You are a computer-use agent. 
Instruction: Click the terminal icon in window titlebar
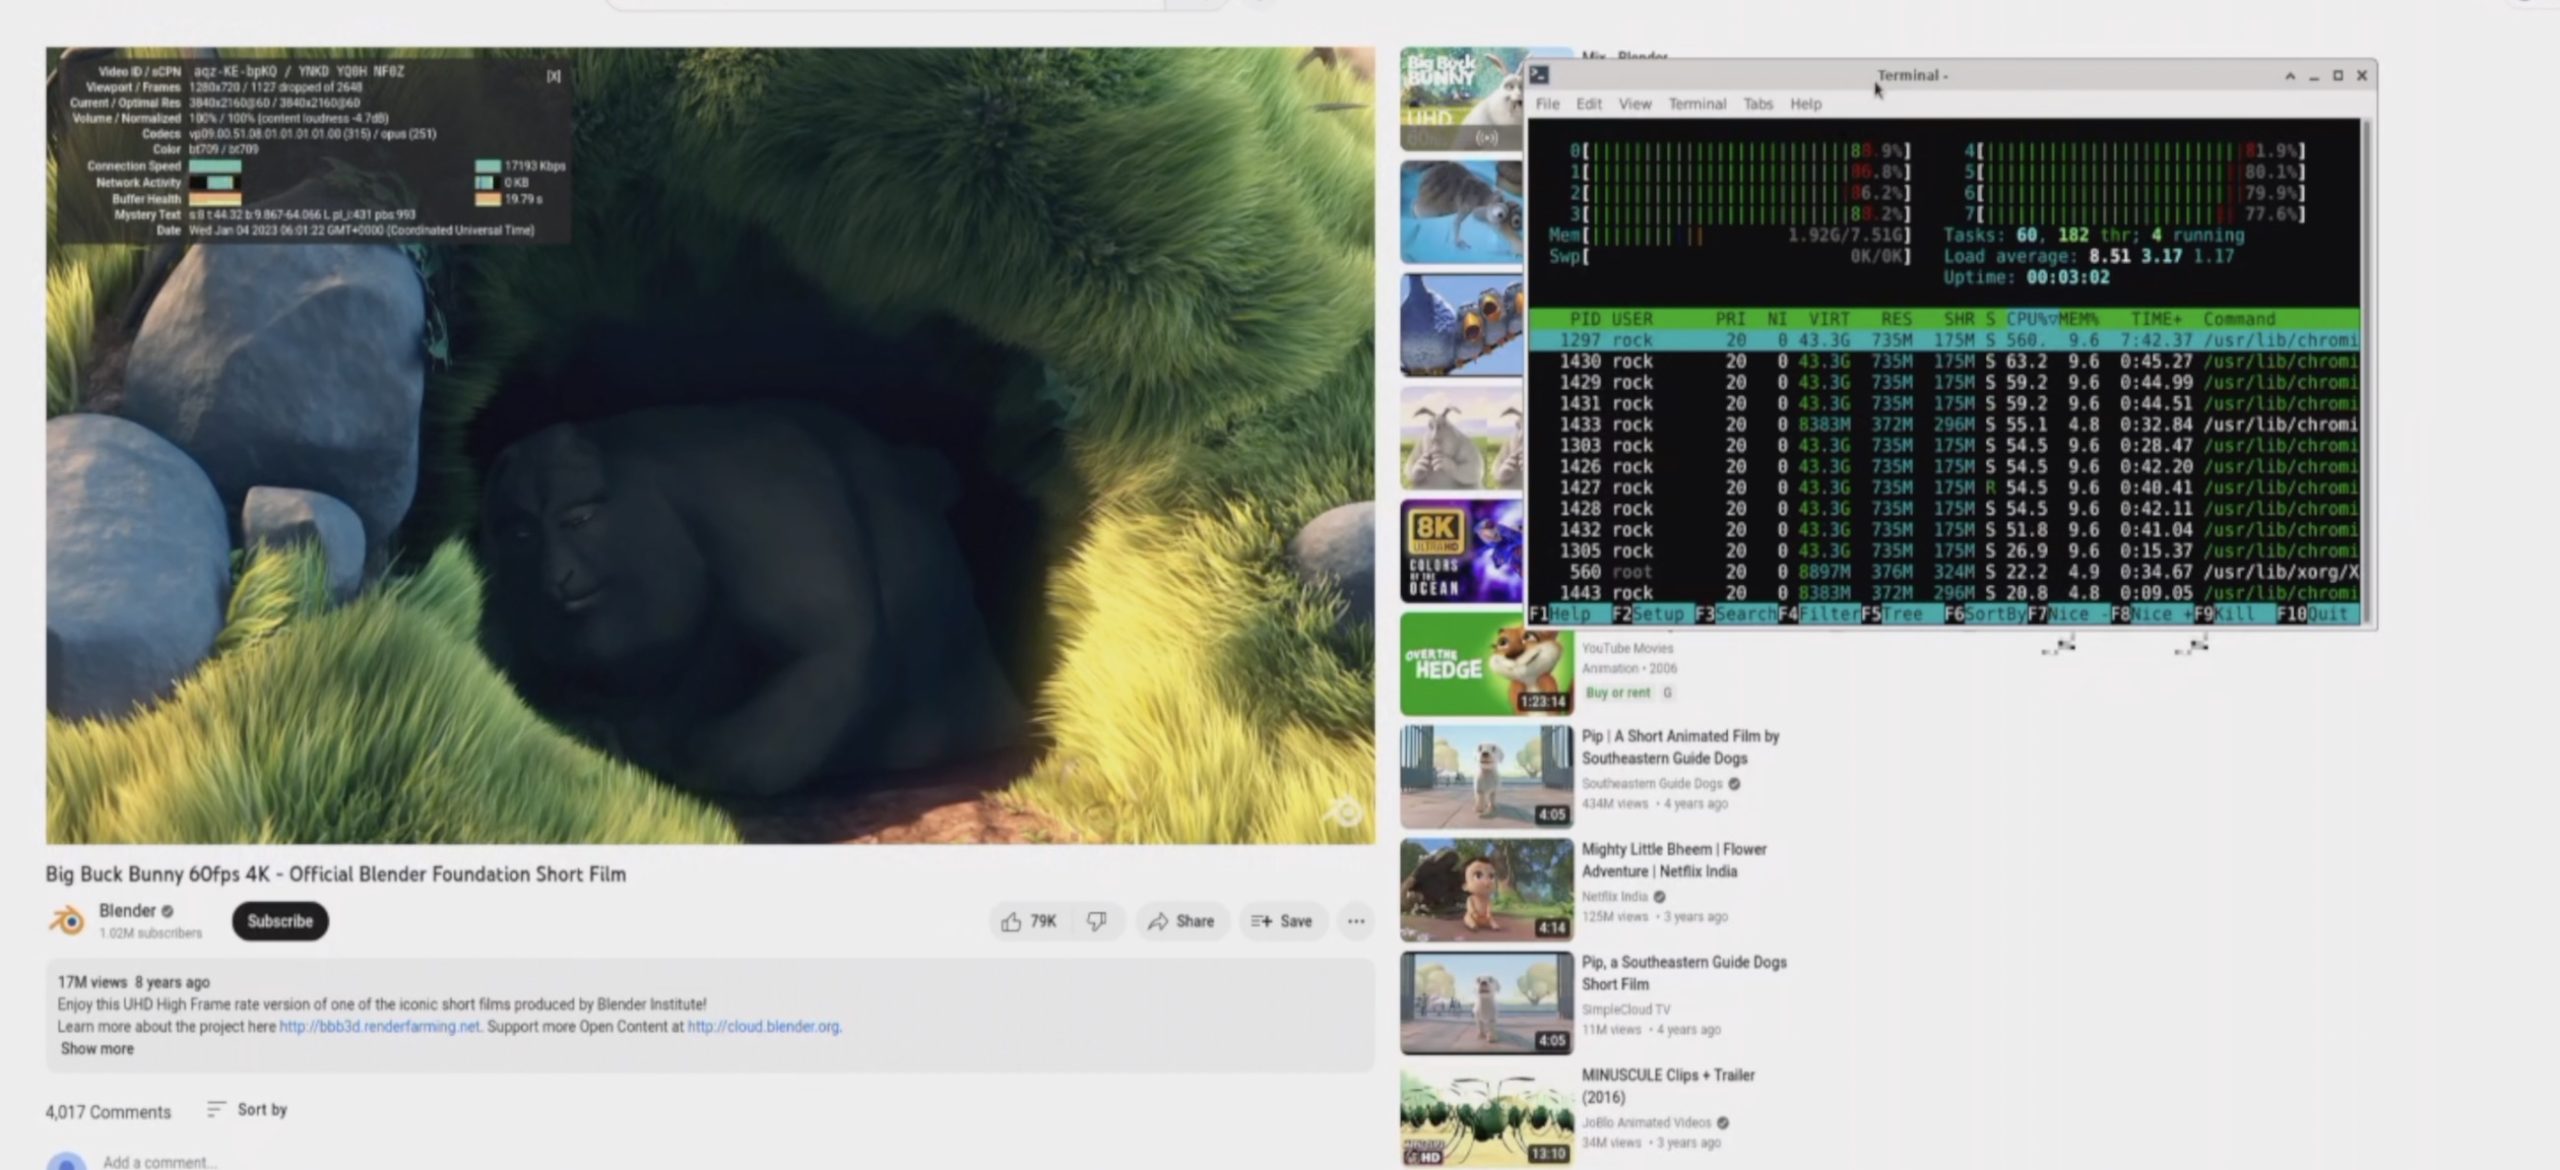tap(1540, 75)
